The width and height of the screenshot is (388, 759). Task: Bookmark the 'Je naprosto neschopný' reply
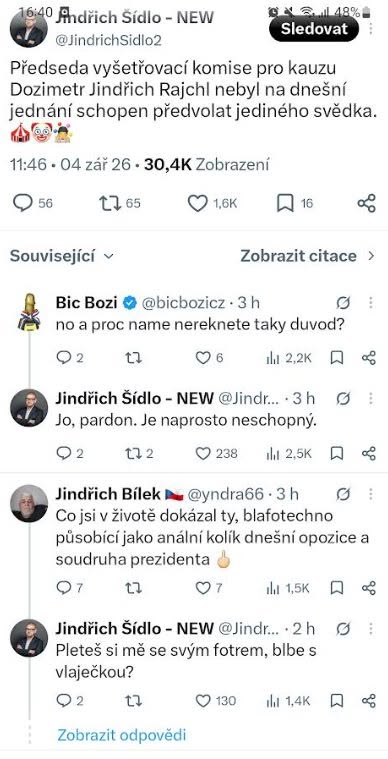click(337, 454)
